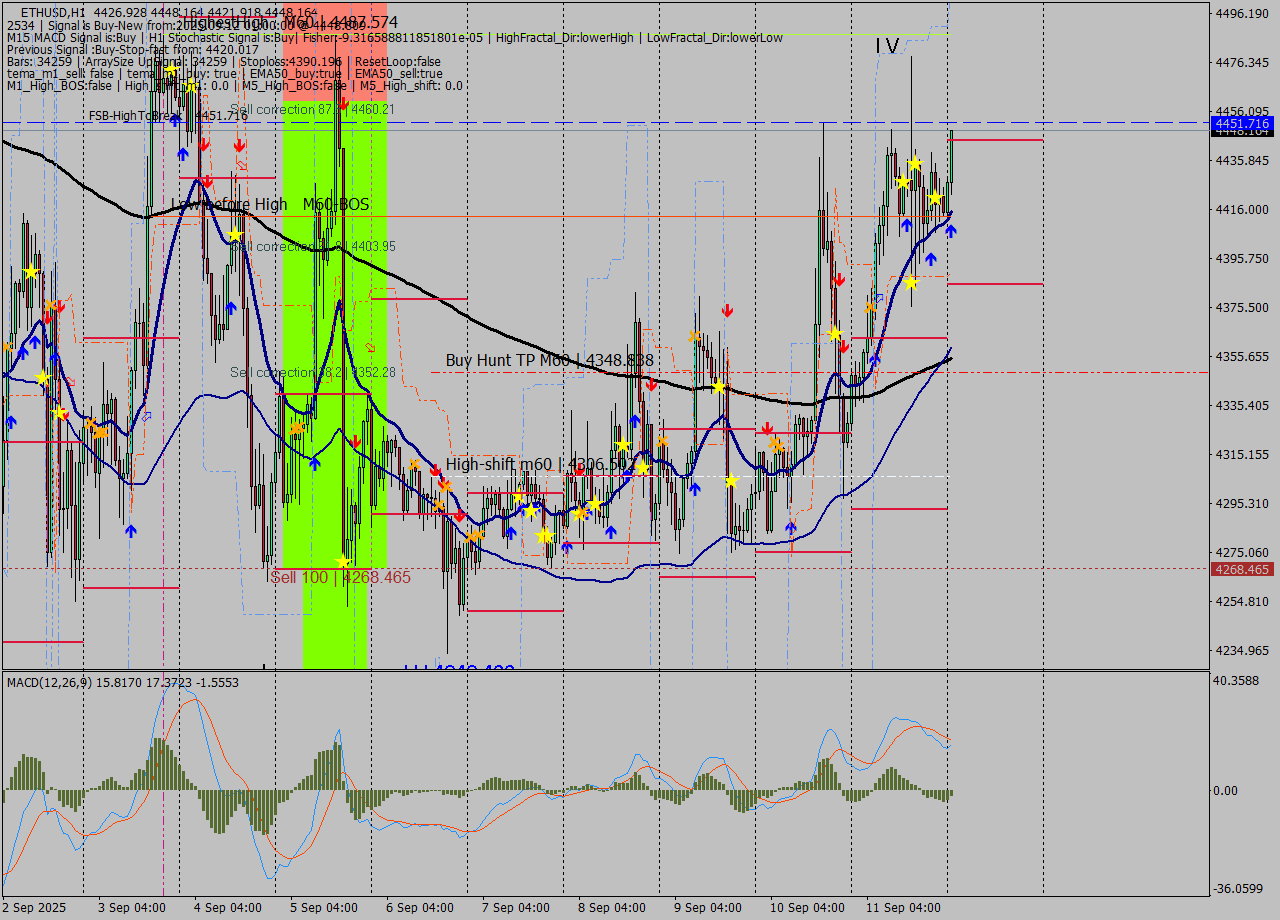Click the yellow star marker near the recent price peak
The image size is (1280, 920).
[x=915, y=164]
